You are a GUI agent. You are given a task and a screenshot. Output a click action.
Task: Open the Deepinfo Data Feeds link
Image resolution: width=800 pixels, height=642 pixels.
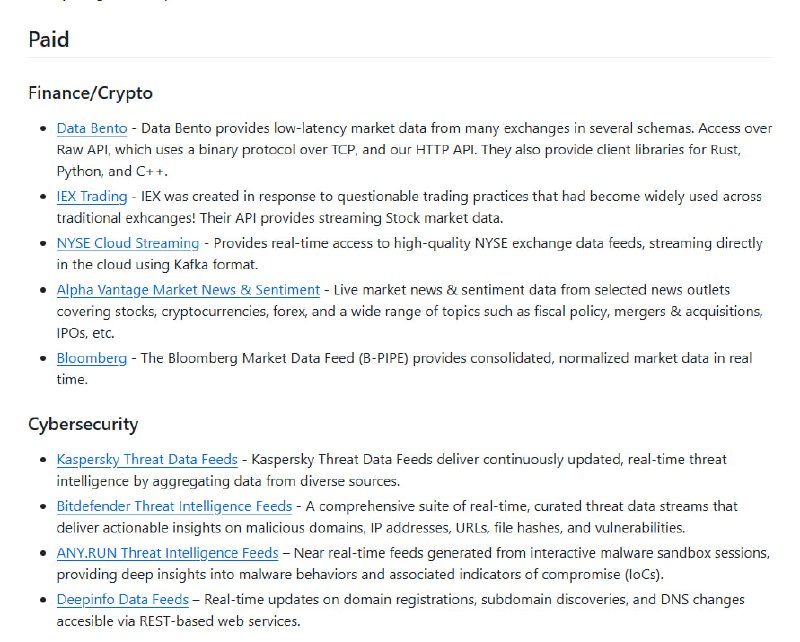123,599
